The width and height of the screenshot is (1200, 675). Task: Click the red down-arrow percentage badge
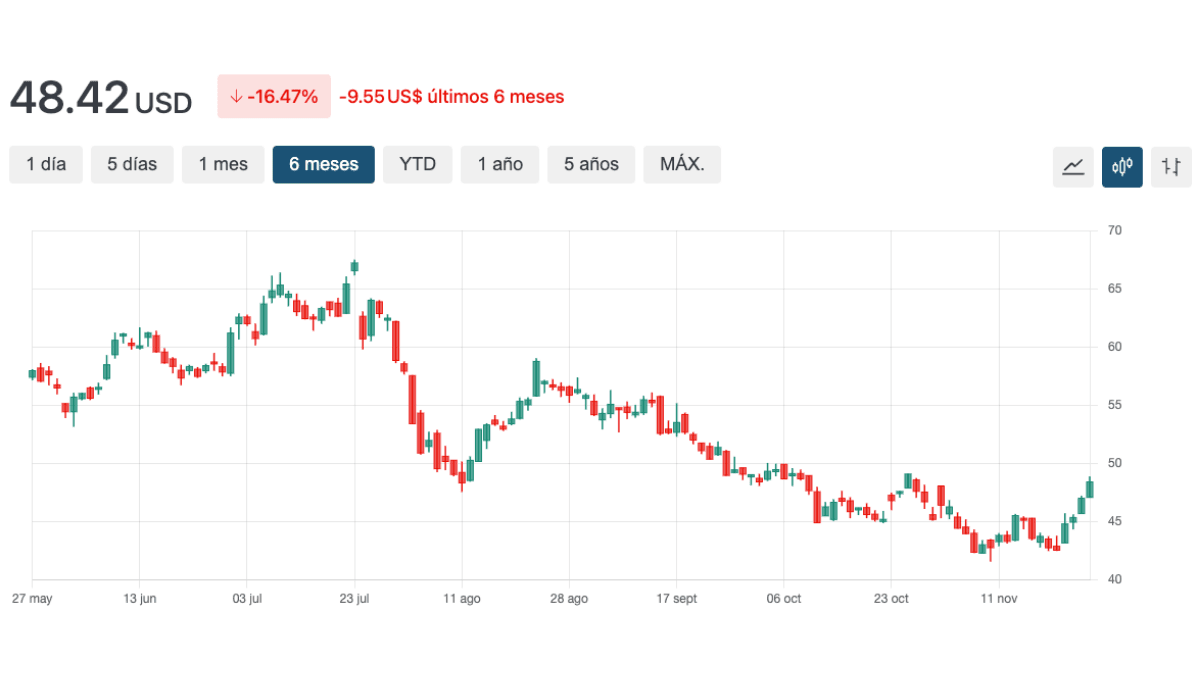pos(273,97)
